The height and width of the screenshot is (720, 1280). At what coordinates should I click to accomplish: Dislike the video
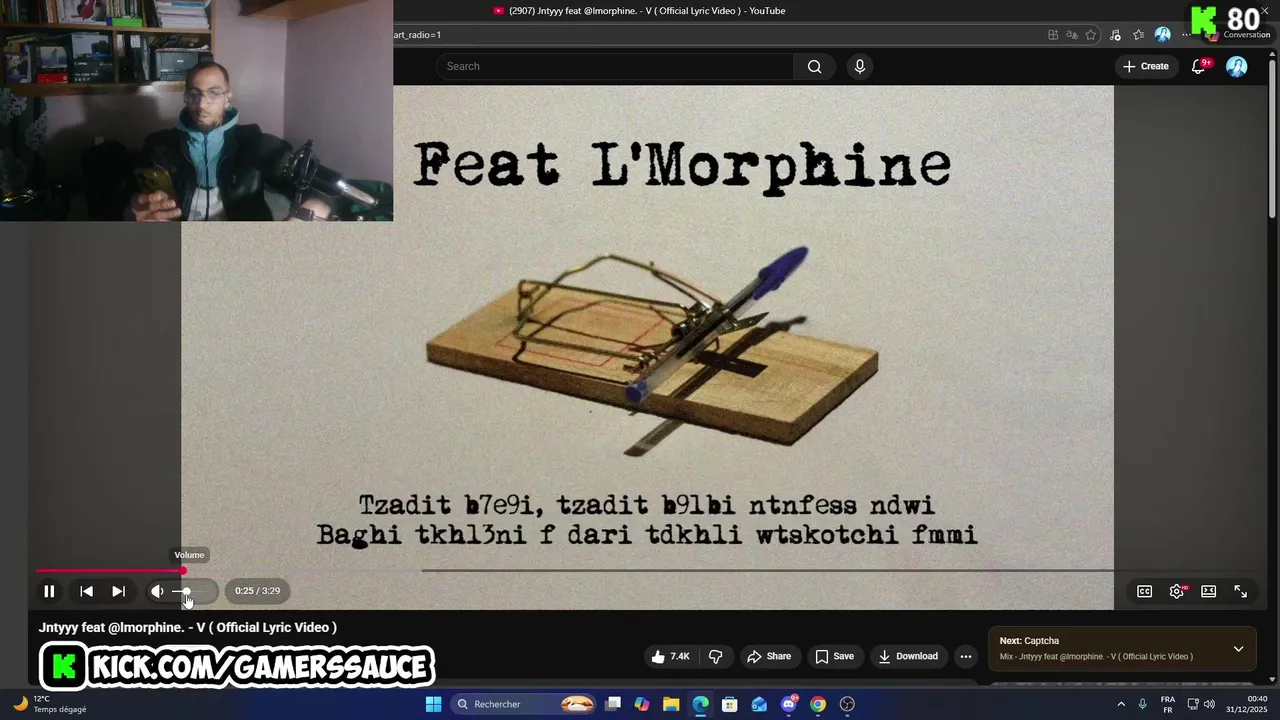[715, 656]
